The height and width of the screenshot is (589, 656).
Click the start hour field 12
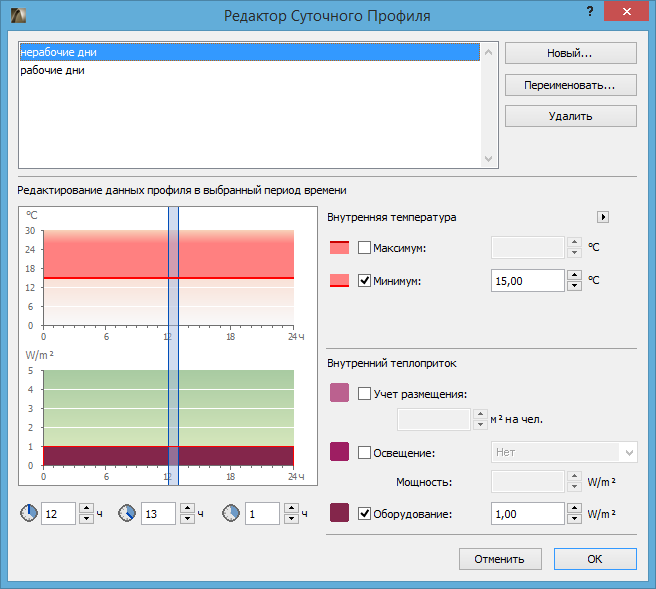[58, 513]
